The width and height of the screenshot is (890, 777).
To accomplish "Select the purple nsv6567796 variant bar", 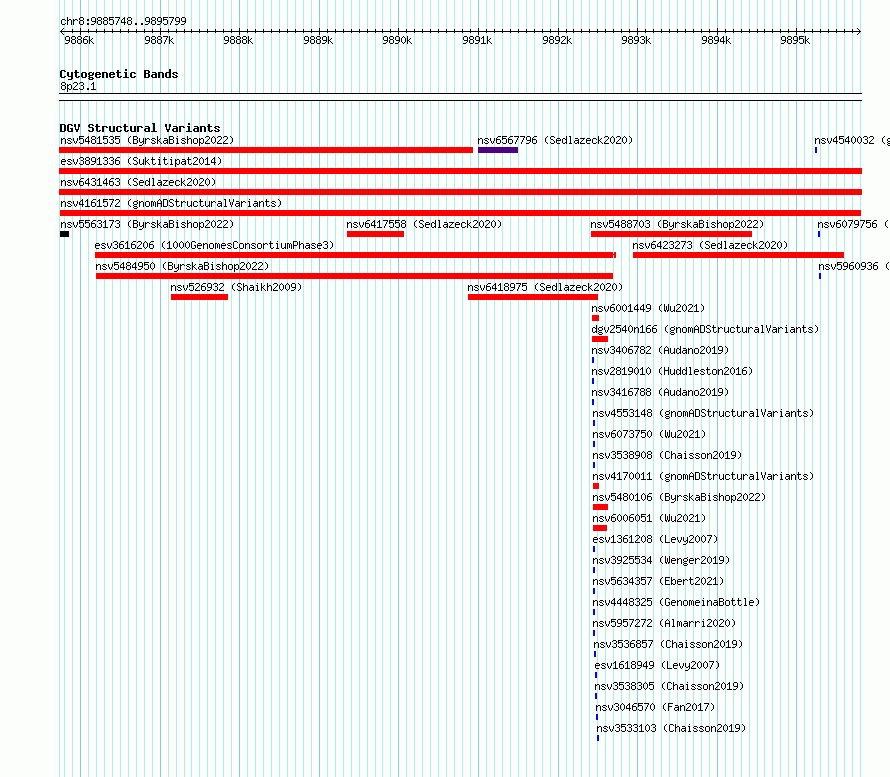I will click(x=498, y=150).
